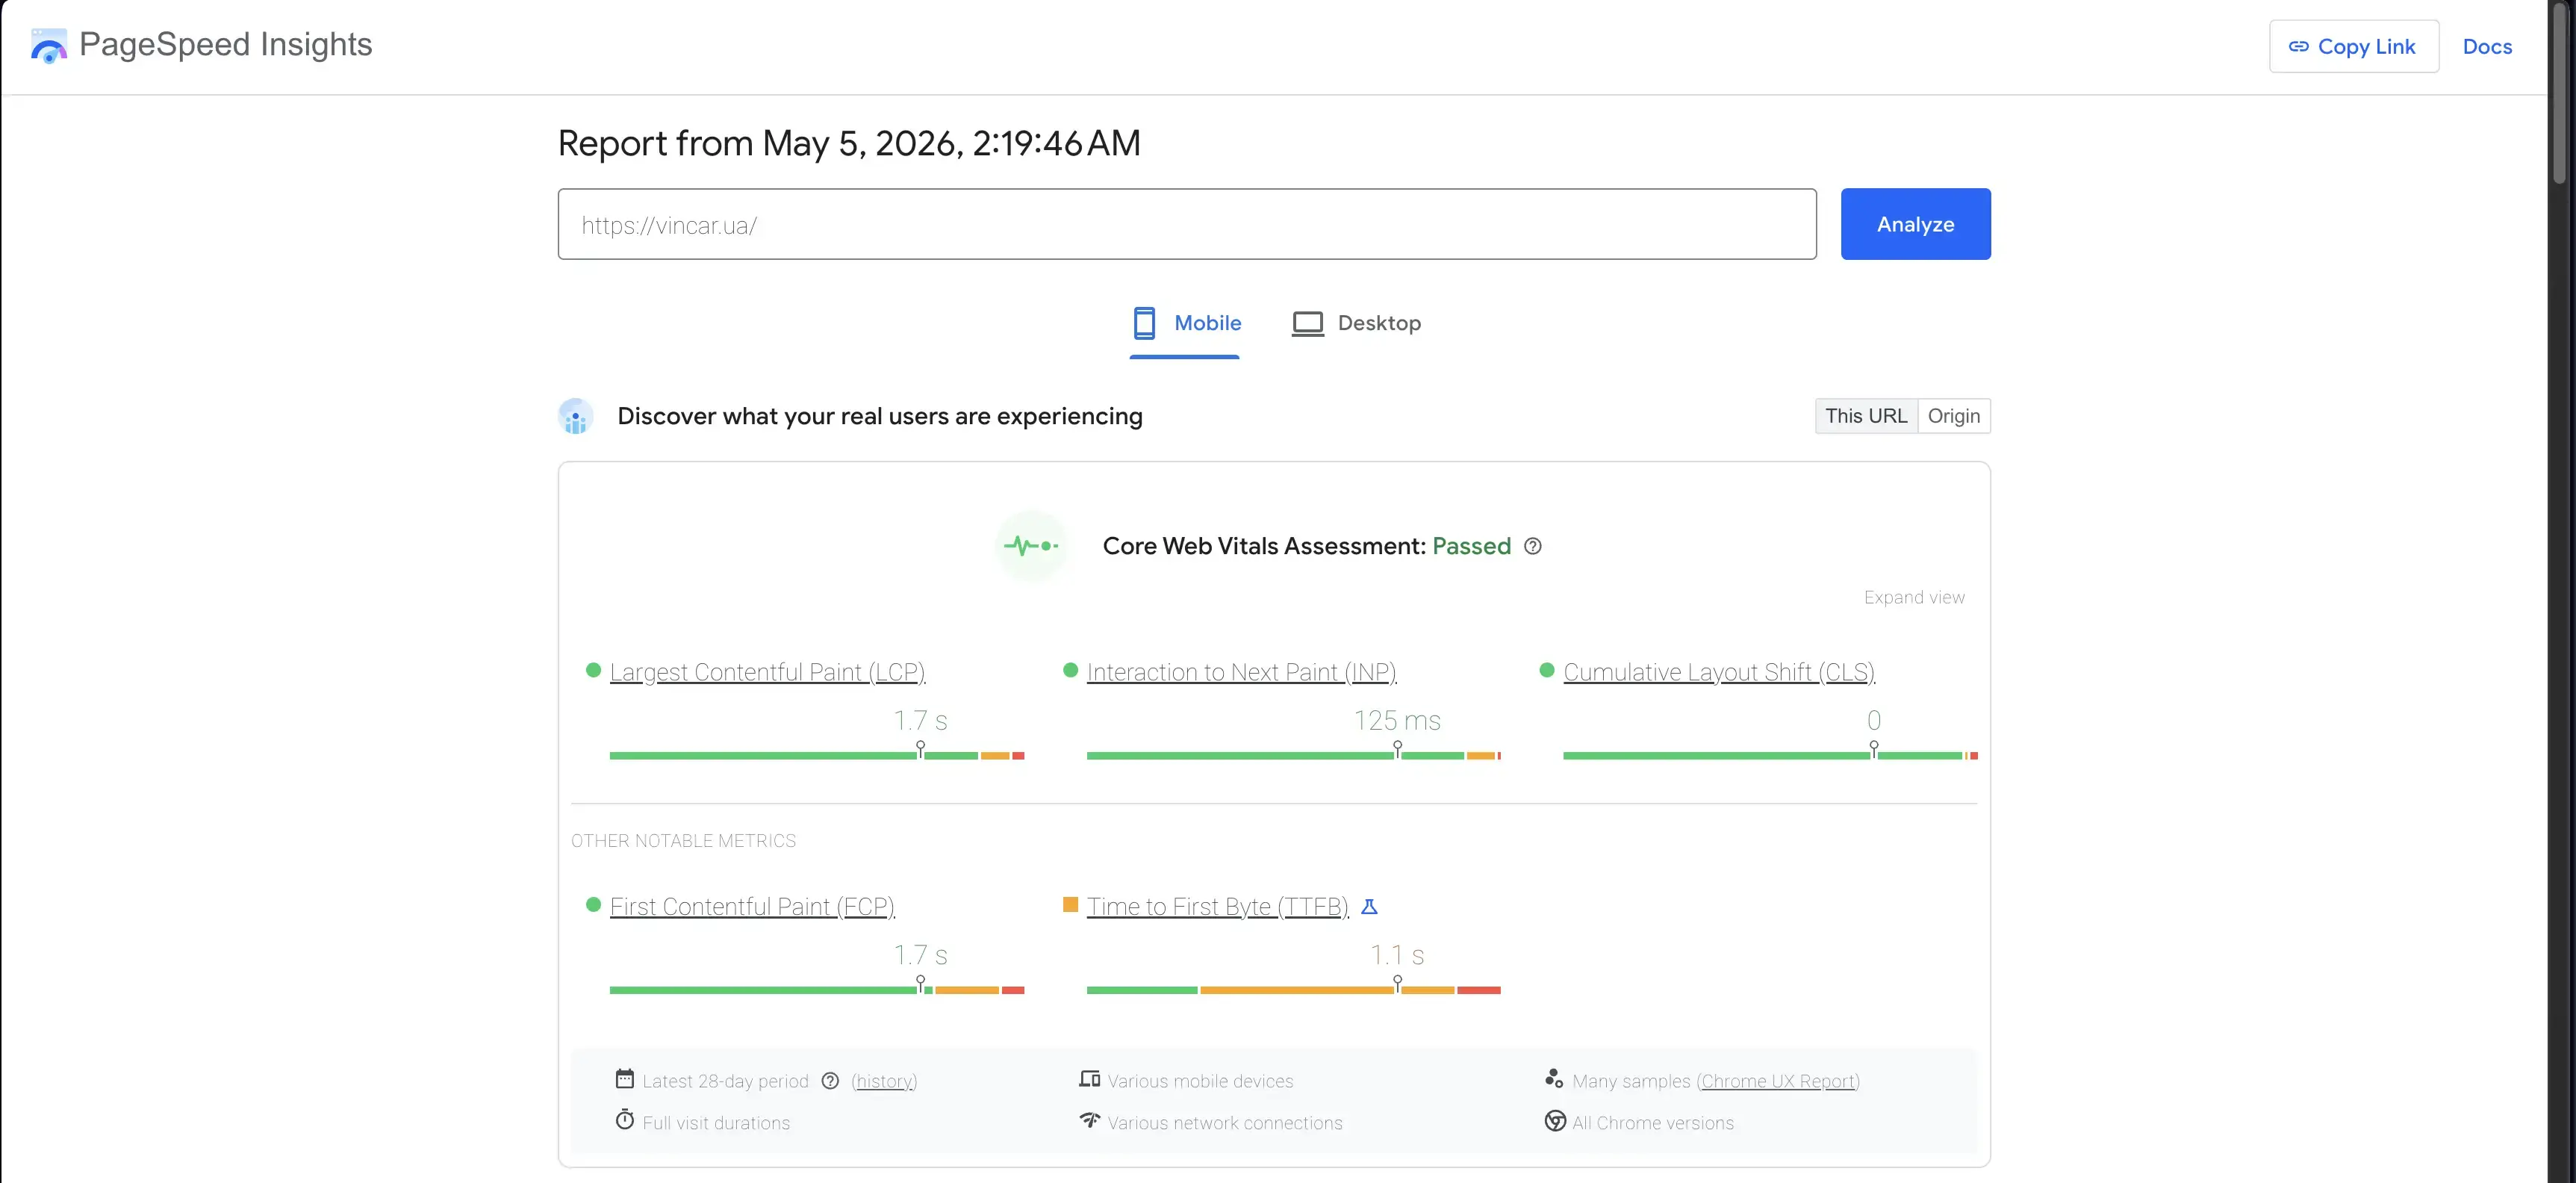Click the green status dot next to INP
The image size is (2576, 1183).
click(1070, 670)
